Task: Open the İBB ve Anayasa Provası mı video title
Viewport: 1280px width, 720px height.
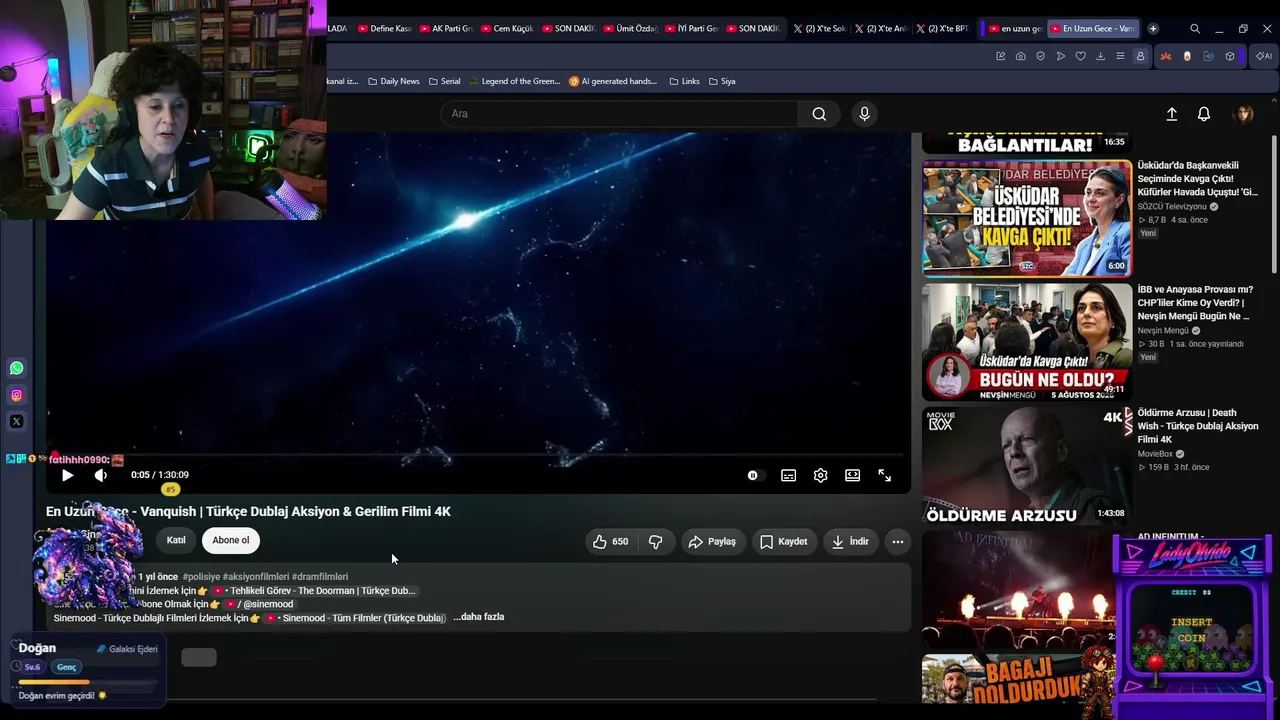Action: click(x=1195, y=302)
